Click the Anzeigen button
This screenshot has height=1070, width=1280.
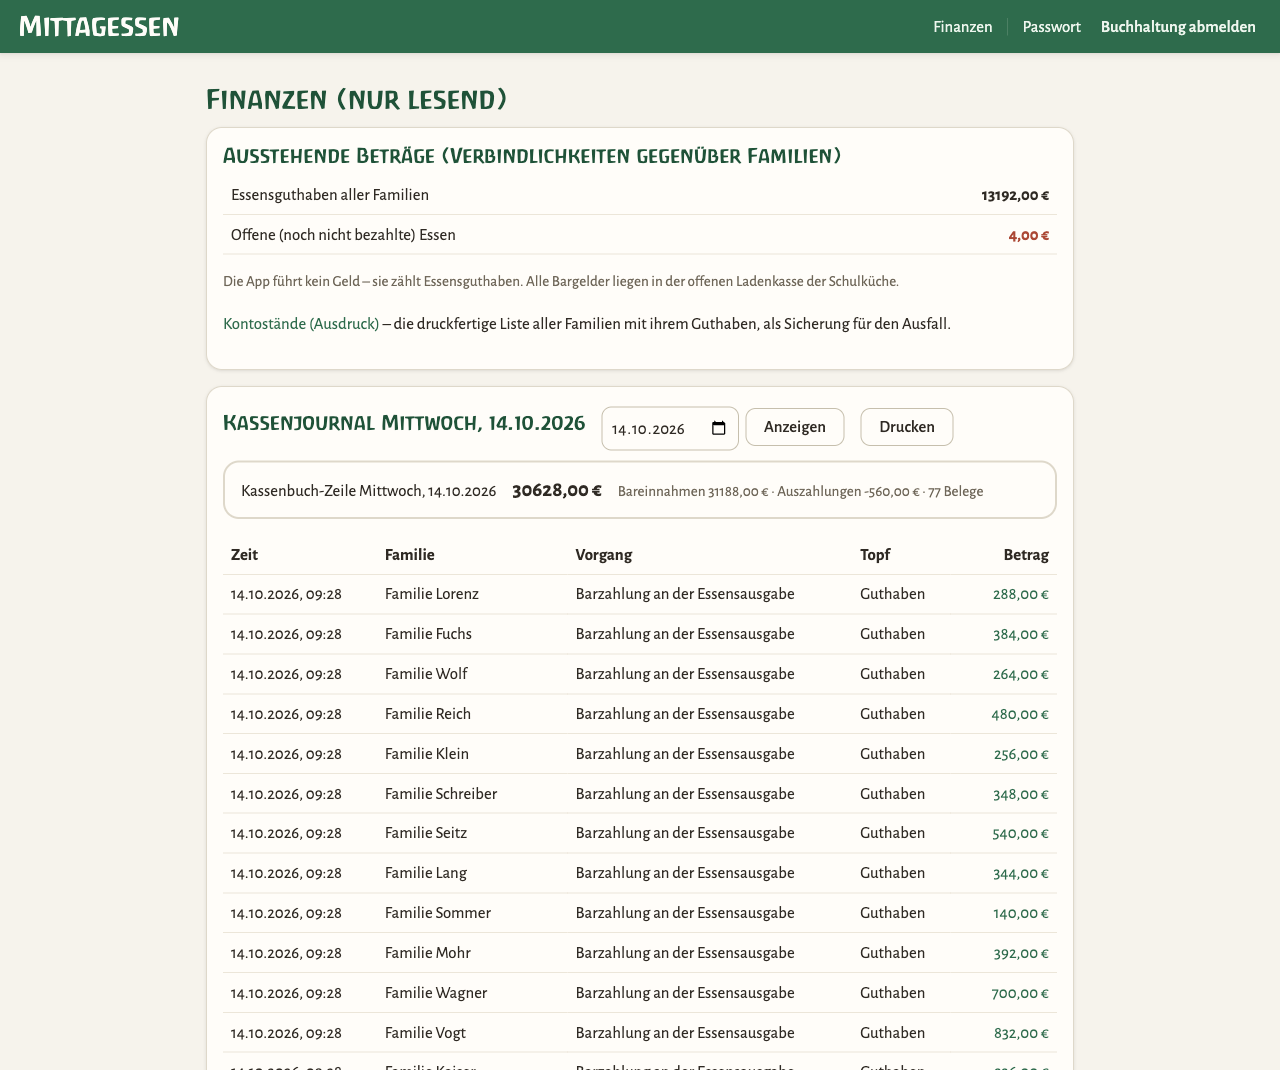point(795,427)
